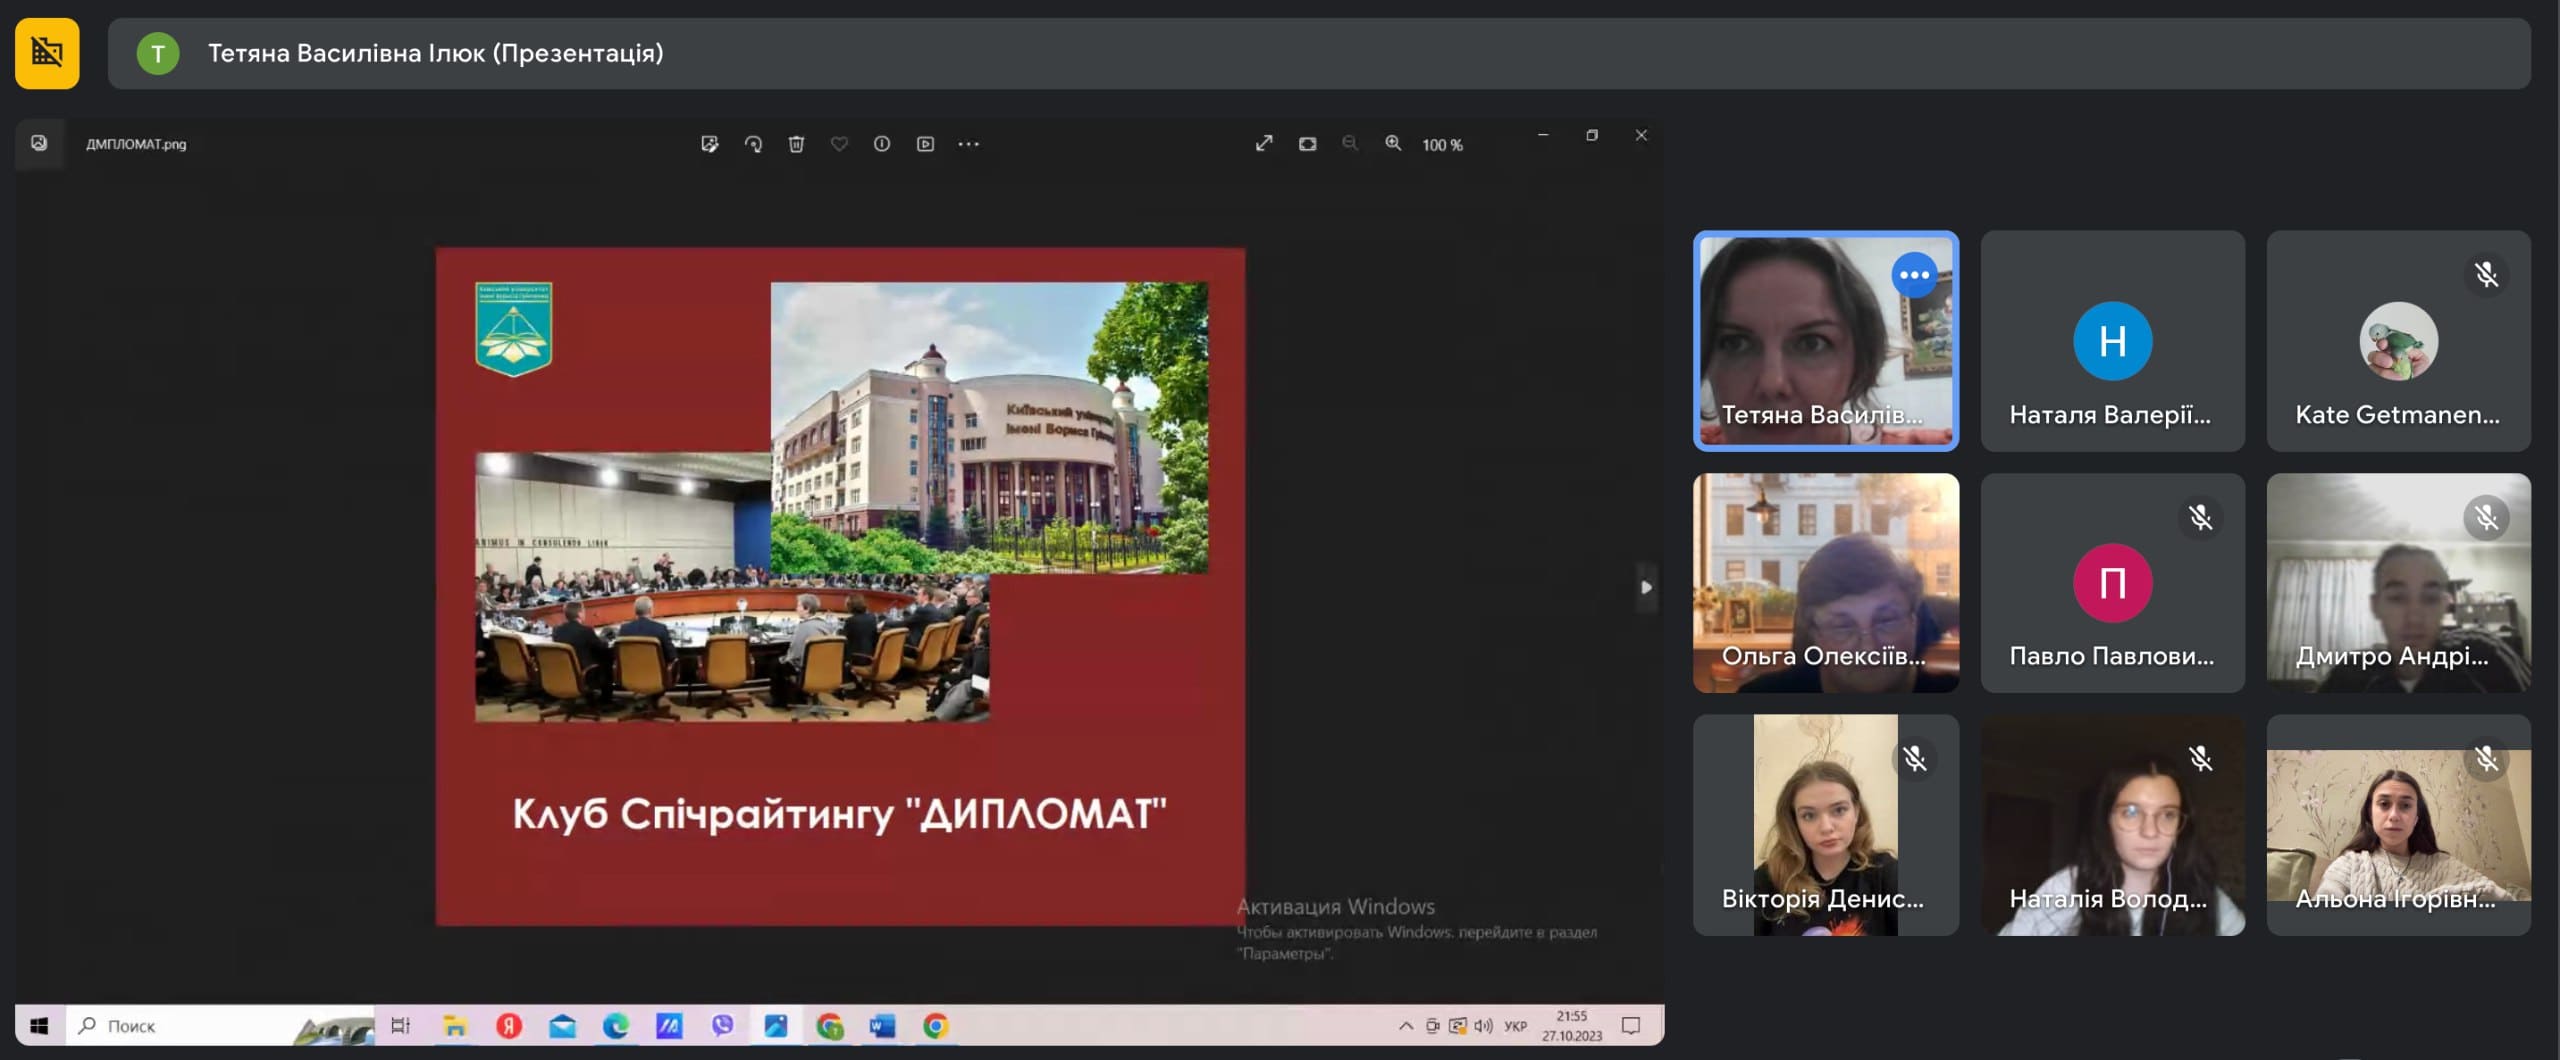
Task: Open the Windows Start menu
Action: coord(39,1026)
